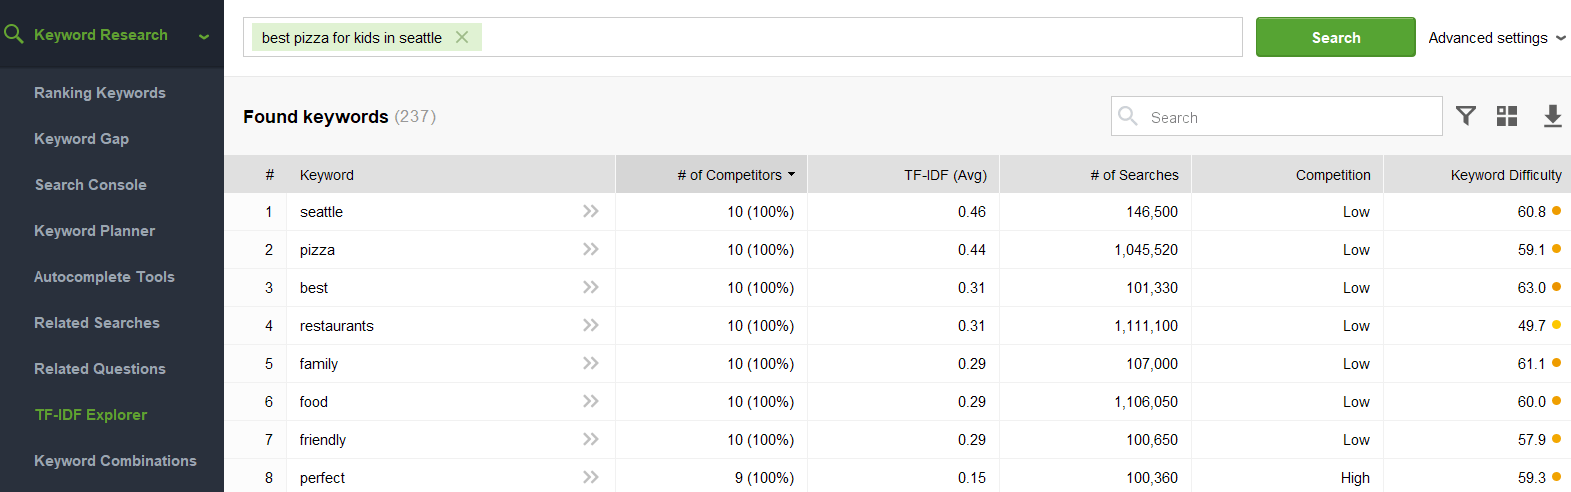Click orange difficulty dot for 'seattle'
Viewport: 1571px width, 492px height.
[1557, 211]
